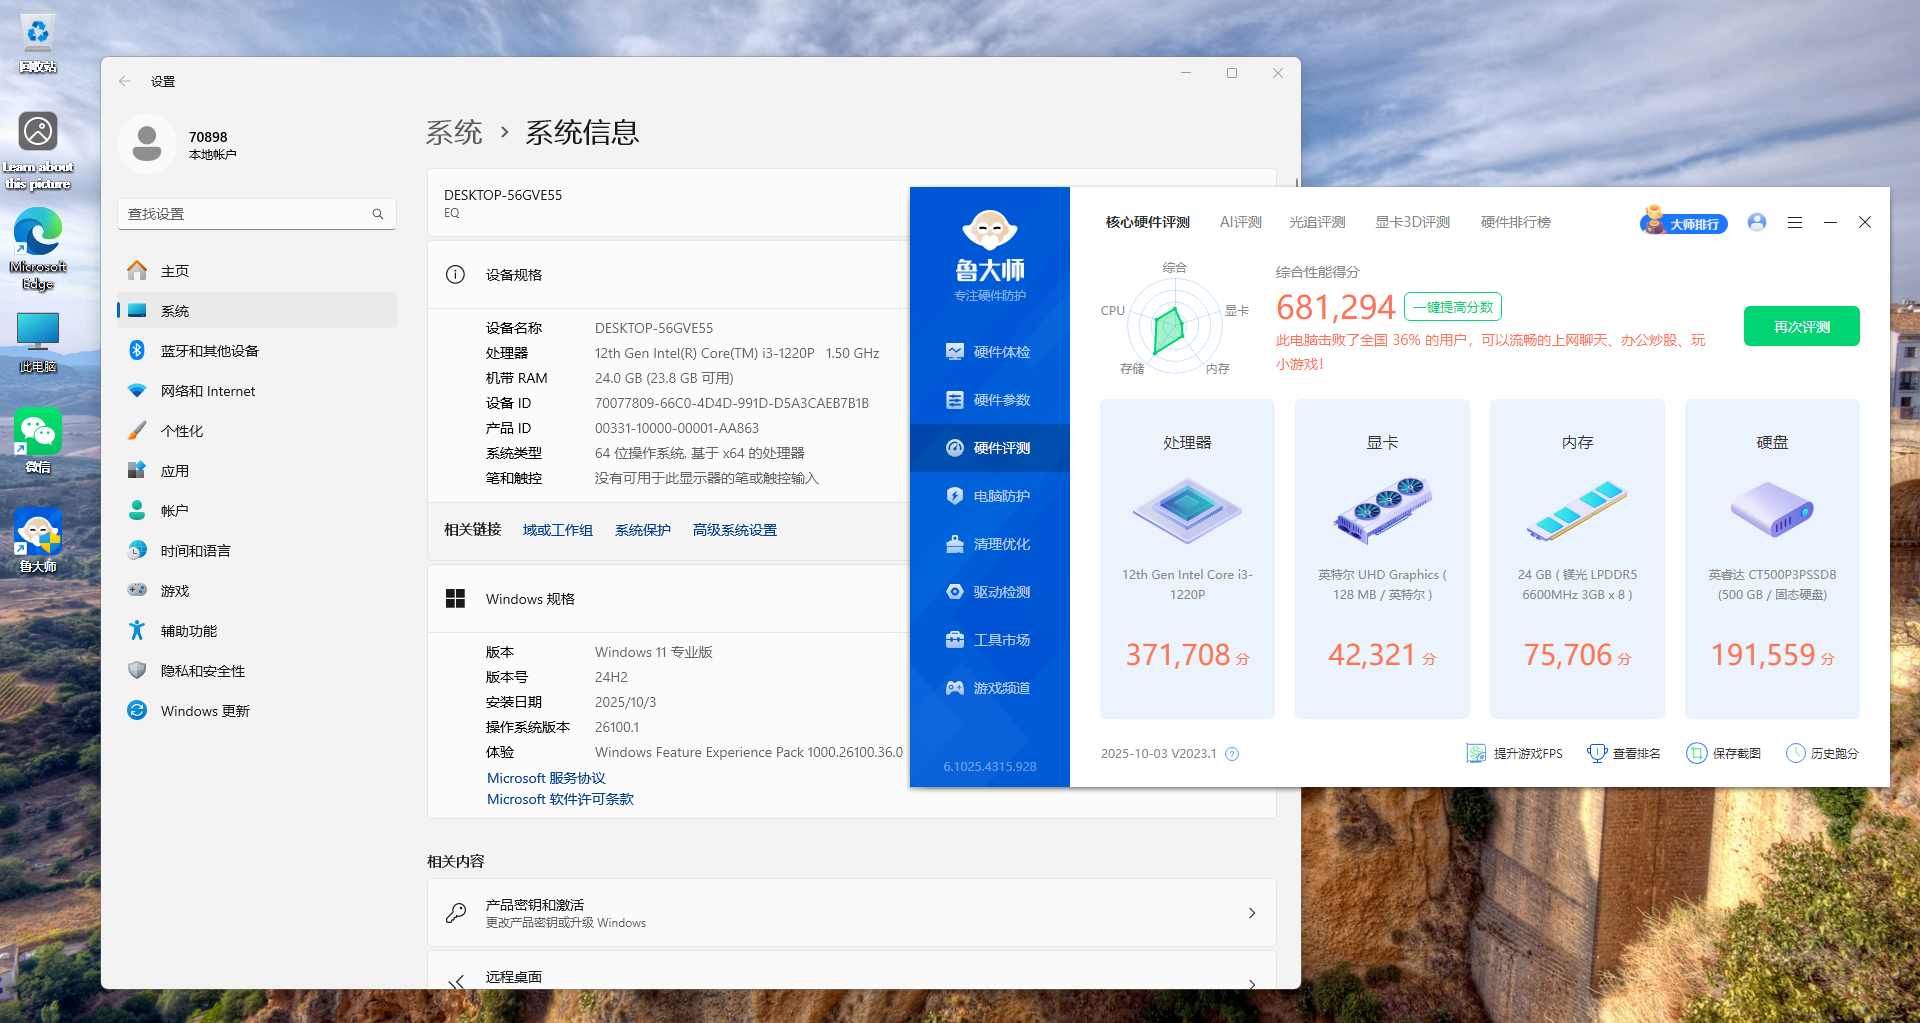The height and width of the screenshot is (1023, 1920).
Task: Open the 域或工作组 link
Action: 558,530
